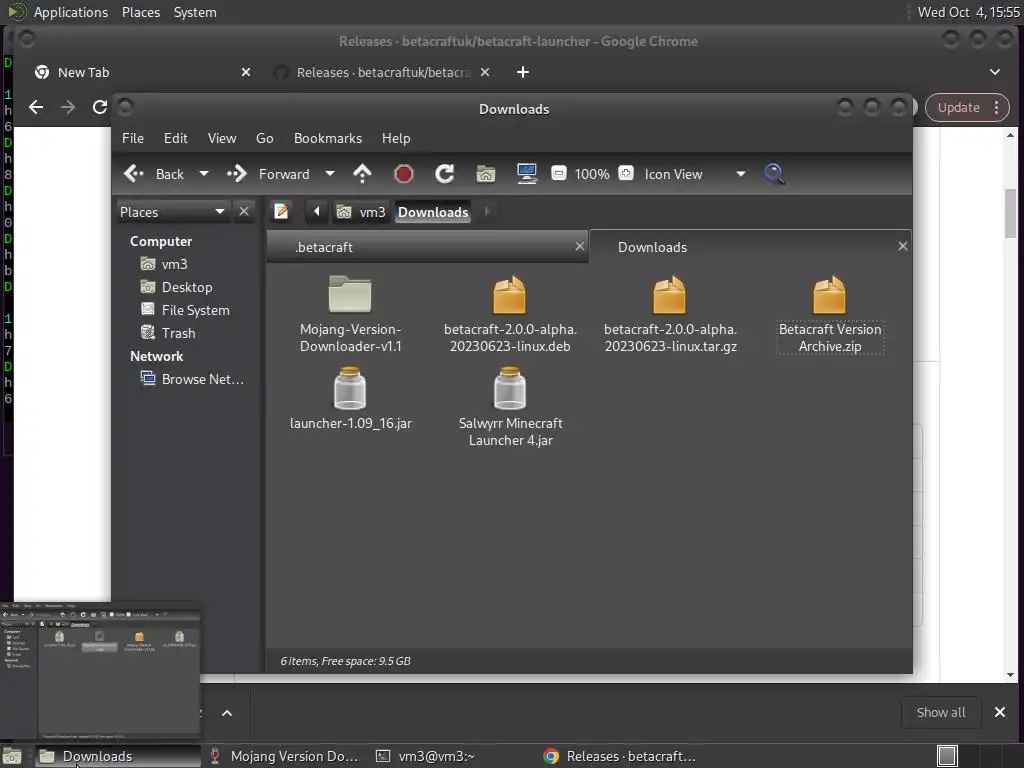Screen dimensions: 1024x768
Task: Expand the Chrome downloads bar caret
Action: pos(227,712)
